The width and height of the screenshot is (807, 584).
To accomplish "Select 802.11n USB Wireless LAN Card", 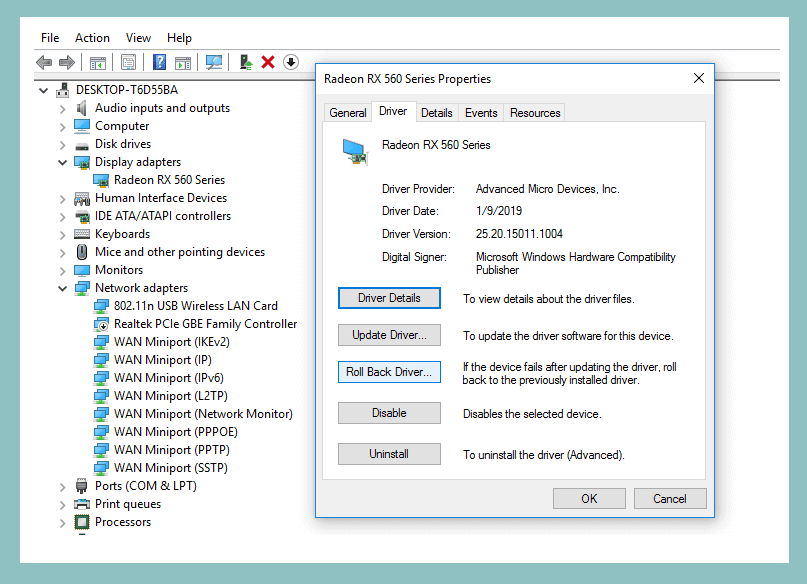I will 196,306.
